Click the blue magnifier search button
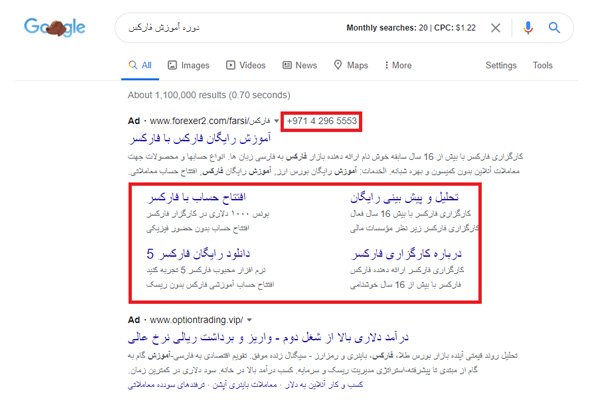The width and height of the screenshot is (600, 400). click(x=554, y=28)
